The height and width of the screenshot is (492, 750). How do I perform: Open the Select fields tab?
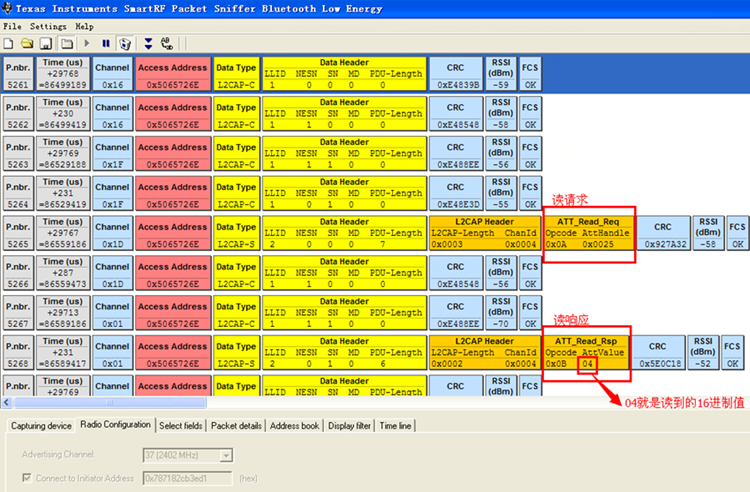180,426
